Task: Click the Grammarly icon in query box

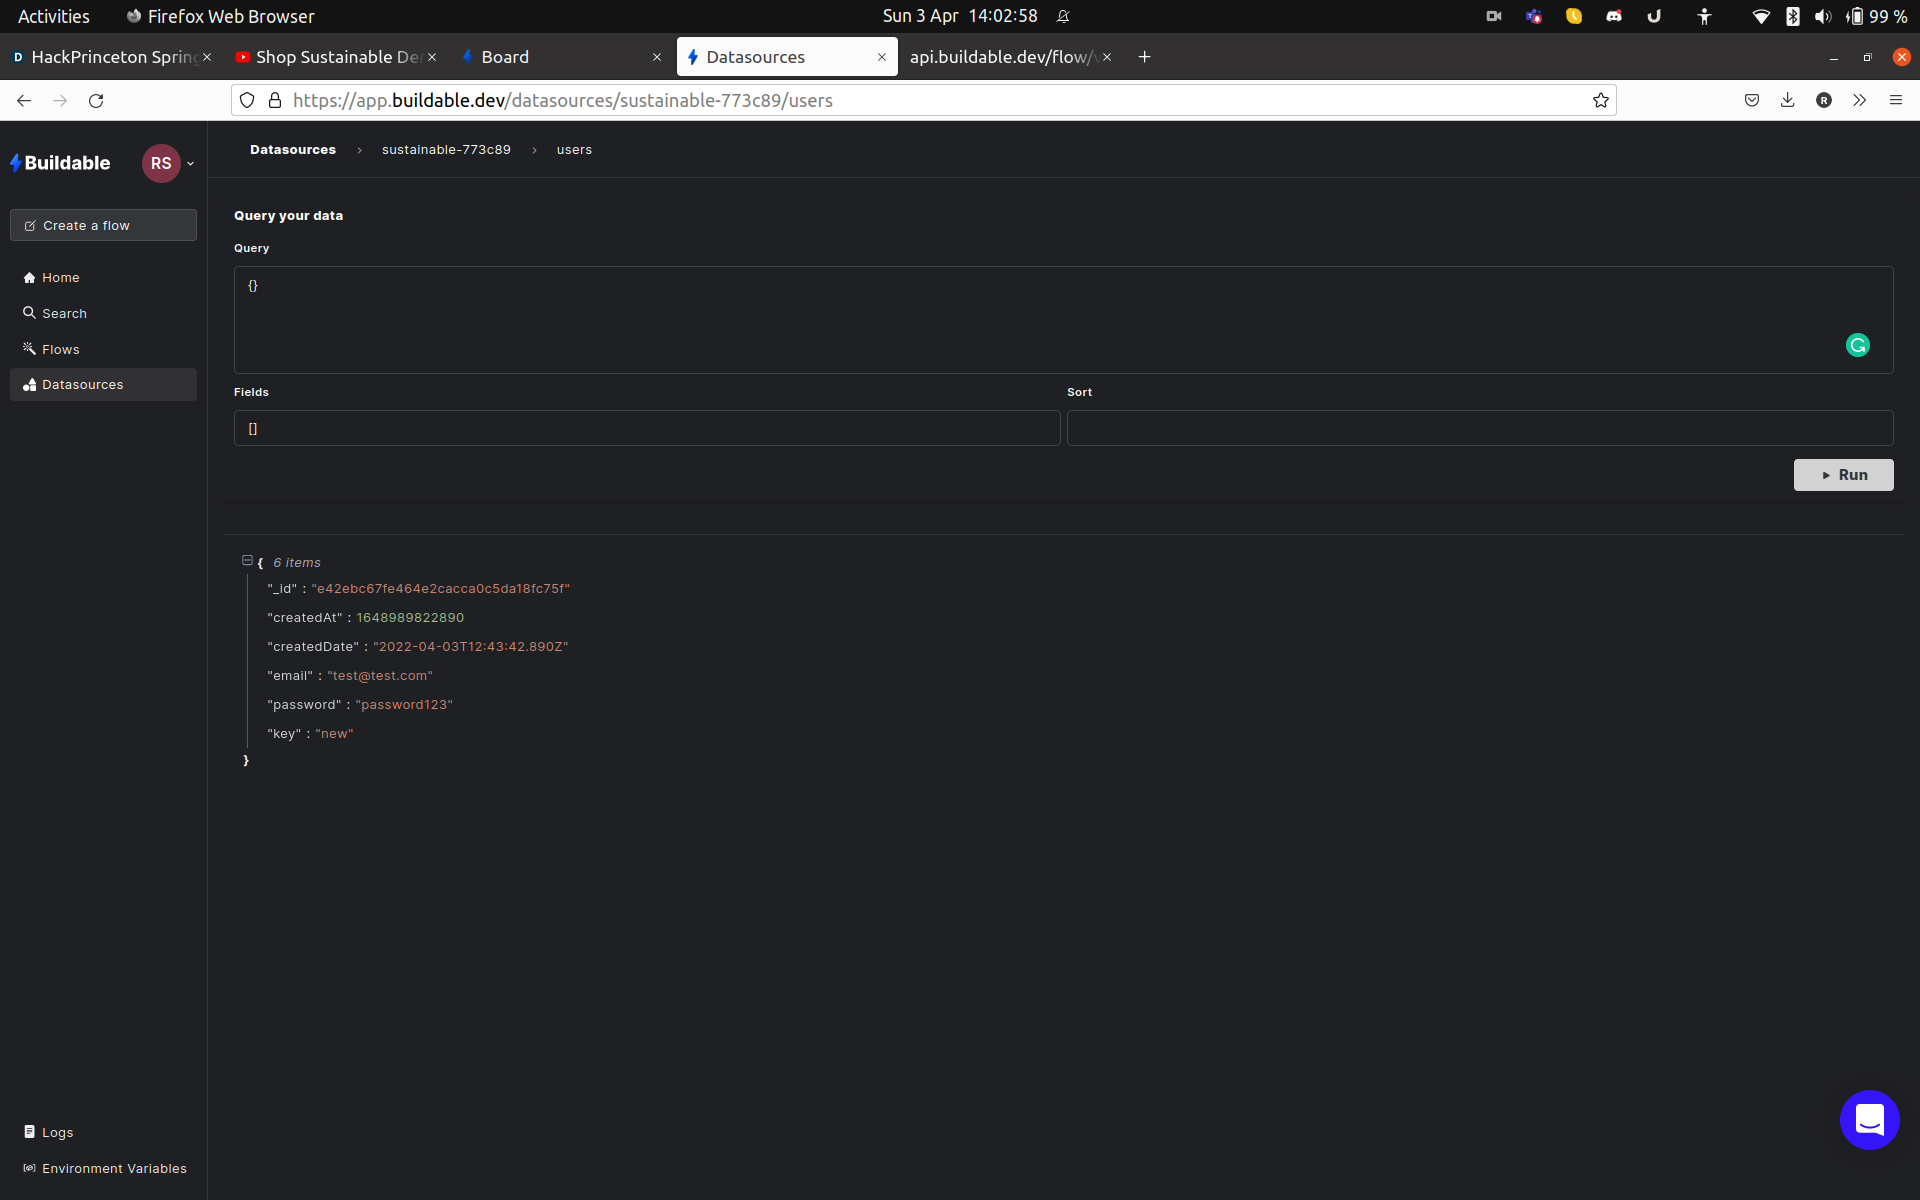Action: (x=1857, y=345)
